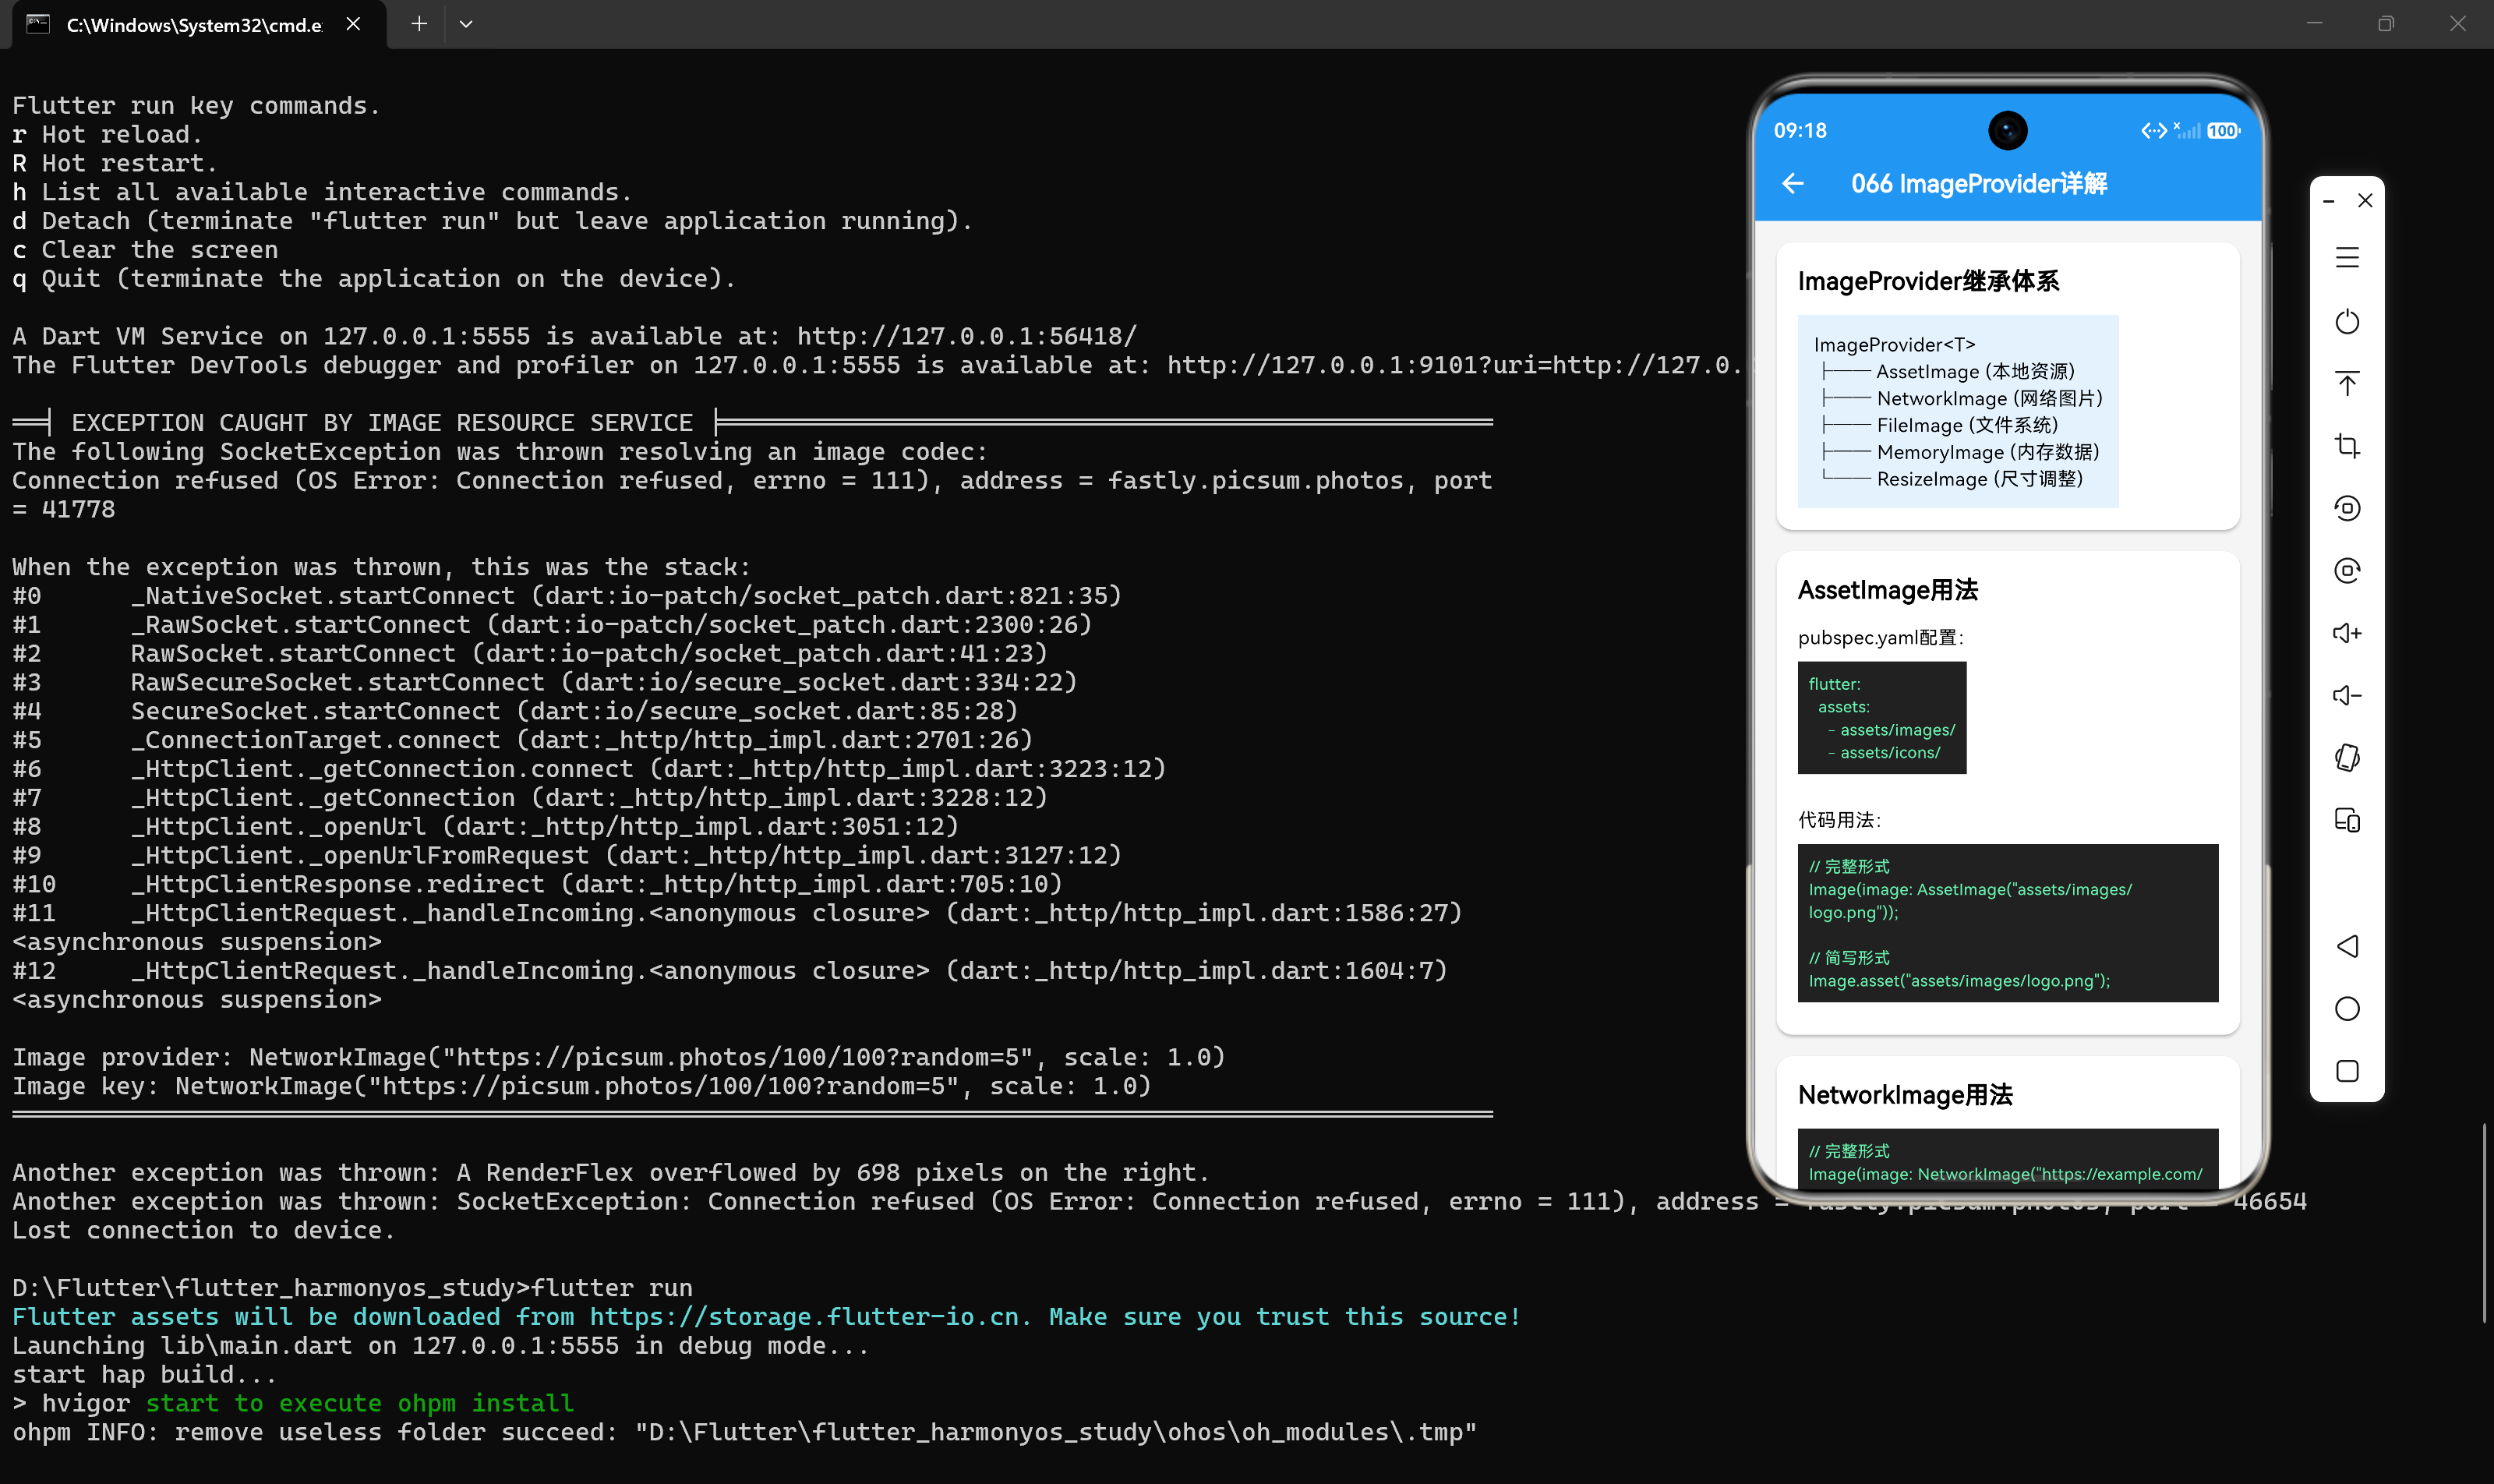Click the pubspec.yaml flutter assets code block
Viewport: 2494px width, 1484px height.
pos(1882,718)
